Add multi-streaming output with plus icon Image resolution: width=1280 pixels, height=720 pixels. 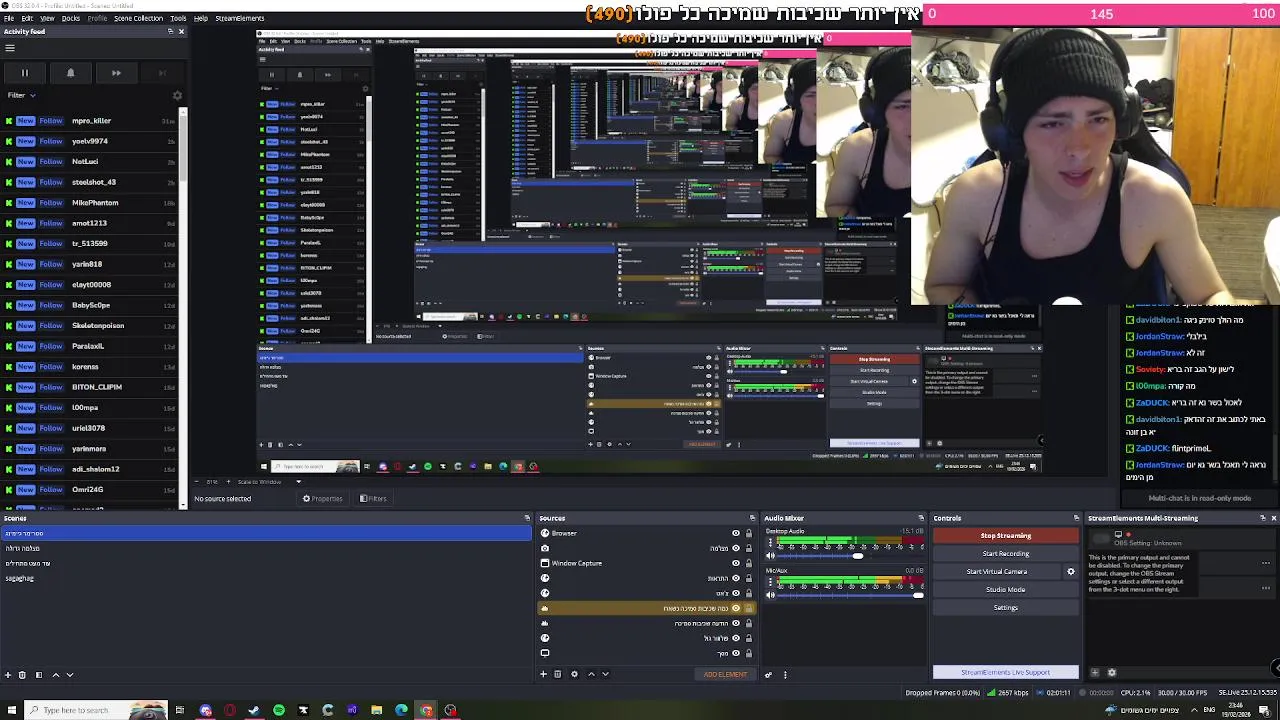pyautogui.click(x=1095, y=672)
